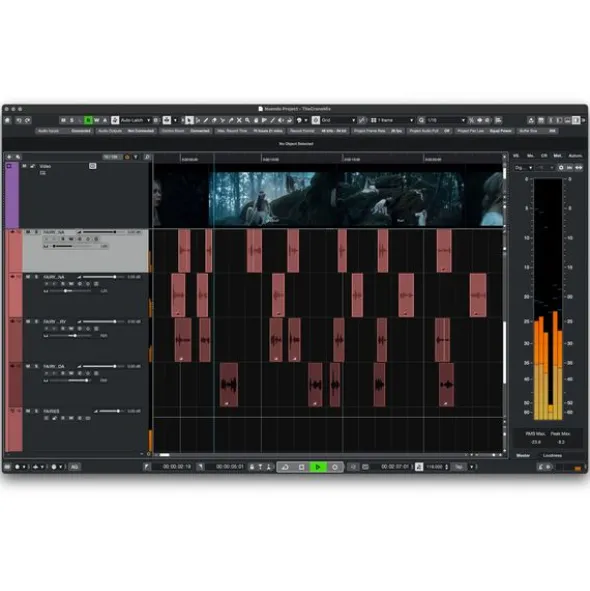Open the Grid snap type dropdown

338,120
